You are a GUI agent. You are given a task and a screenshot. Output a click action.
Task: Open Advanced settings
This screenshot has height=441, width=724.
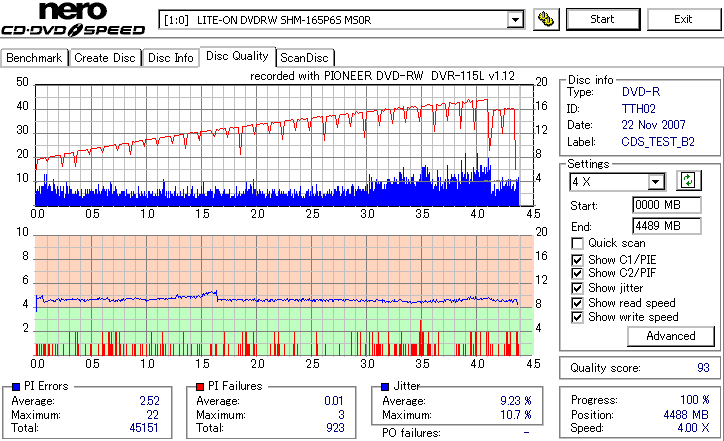tap(670, 336)
